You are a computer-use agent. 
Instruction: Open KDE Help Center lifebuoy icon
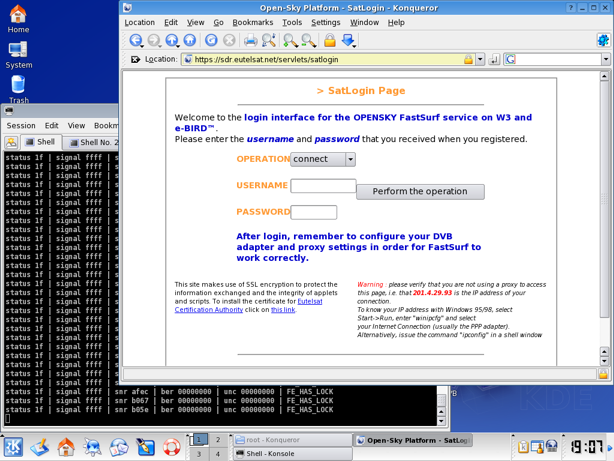172,447
